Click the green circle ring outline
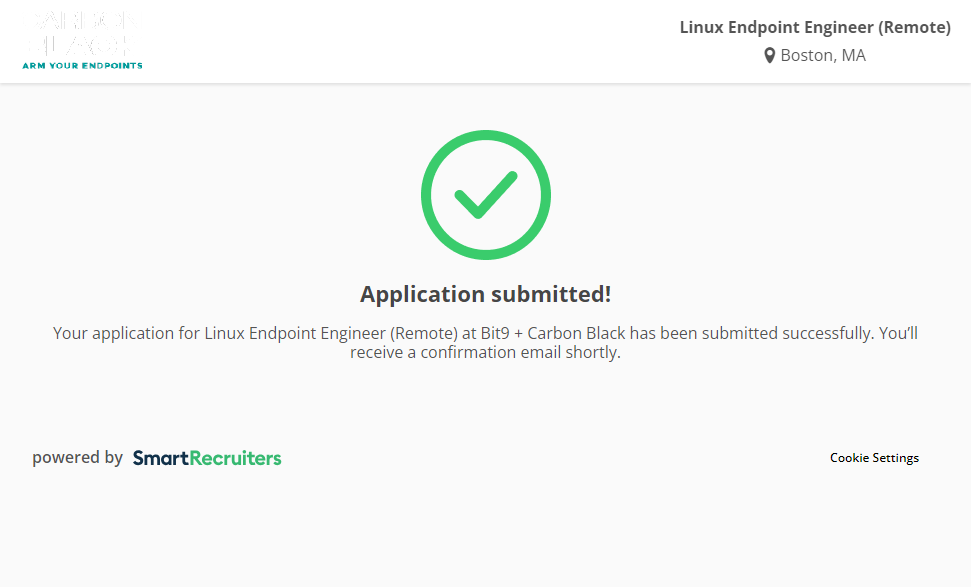The image size is (971, 587). pyautogui.click(x=429, y=195)
